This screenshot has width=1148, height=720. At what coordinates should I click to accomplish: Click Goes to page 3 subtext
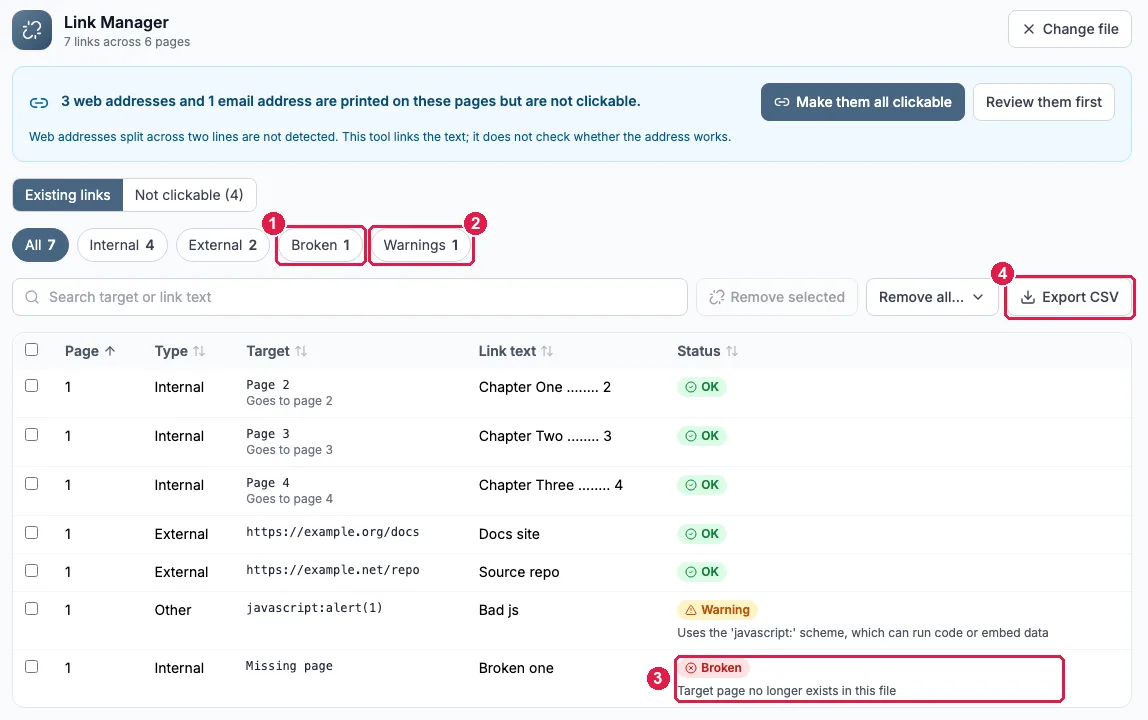[x=289, y=450]
